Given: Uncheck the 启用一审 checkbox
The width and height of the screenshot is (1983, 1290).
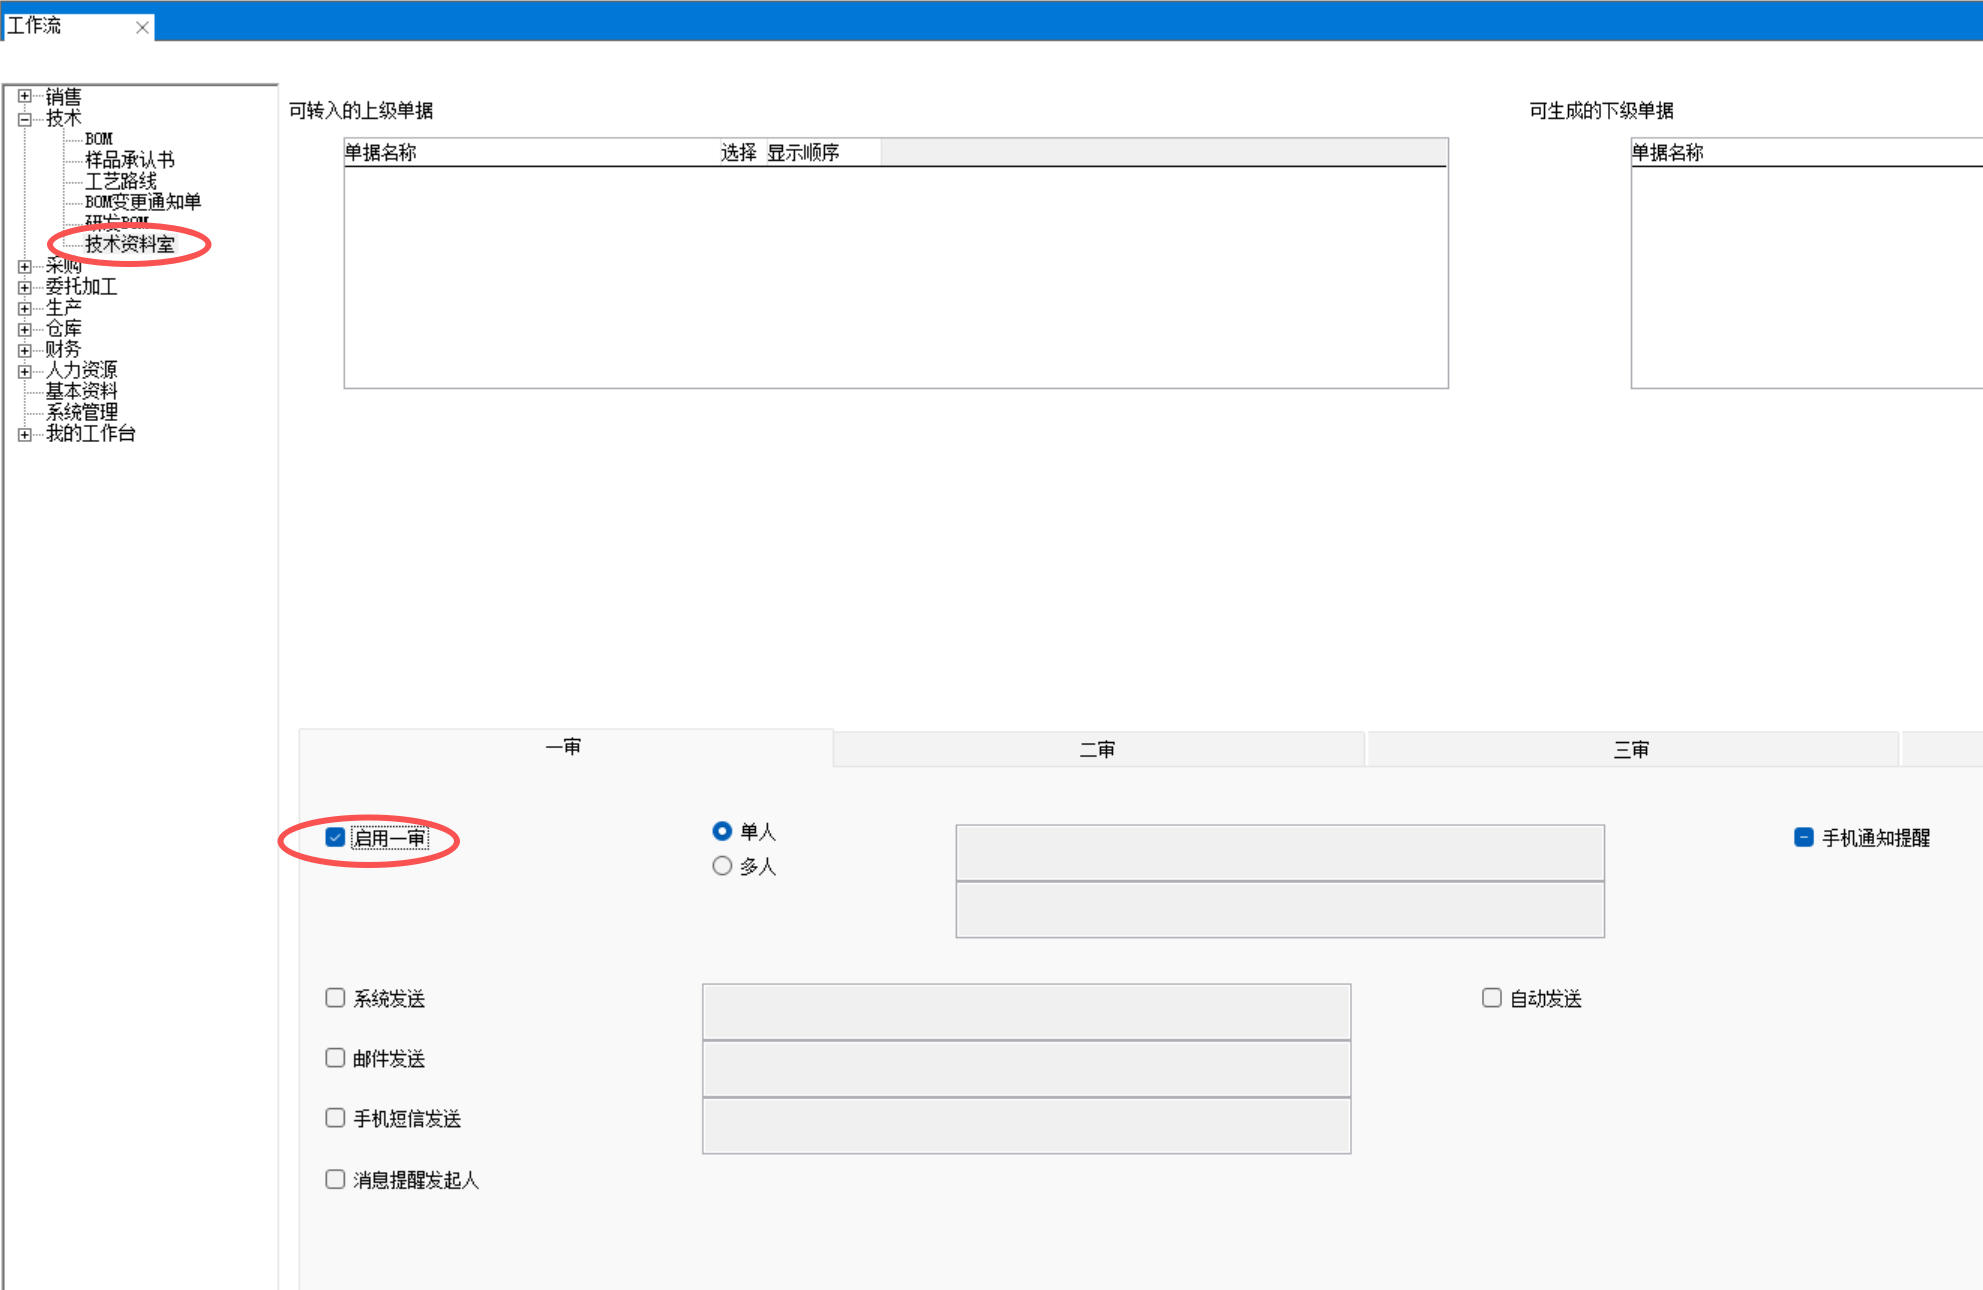Looking at the screenshot, I should coord(336,838).
